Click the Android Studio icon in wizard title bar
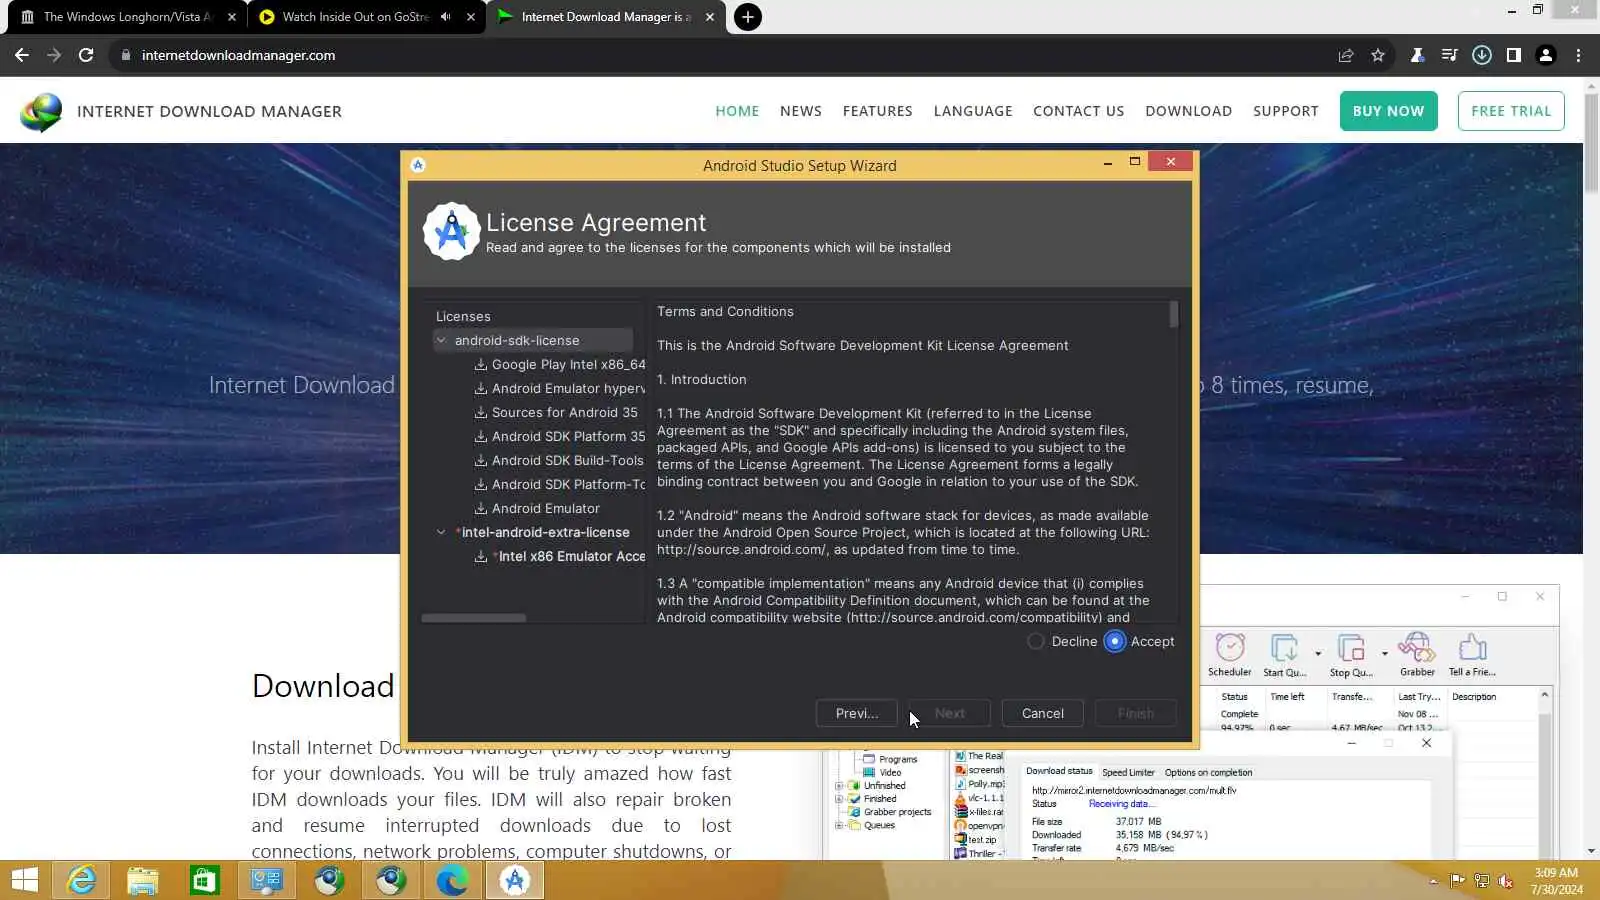 pyautogui.click(x=418, y=165)
